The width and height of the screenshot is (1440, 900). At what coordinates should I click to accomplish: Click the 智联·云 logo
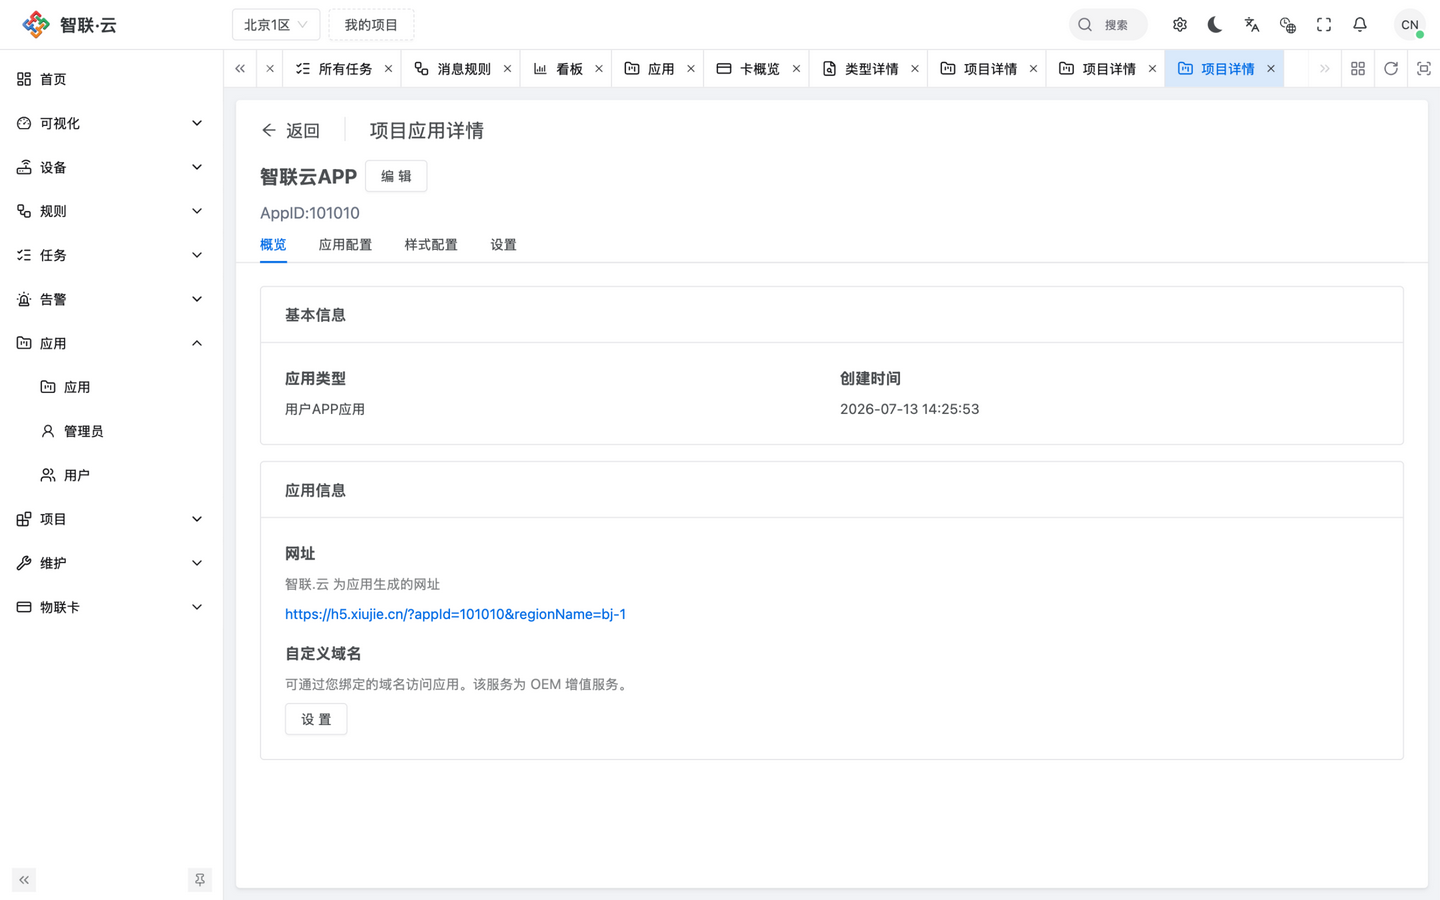70,25
